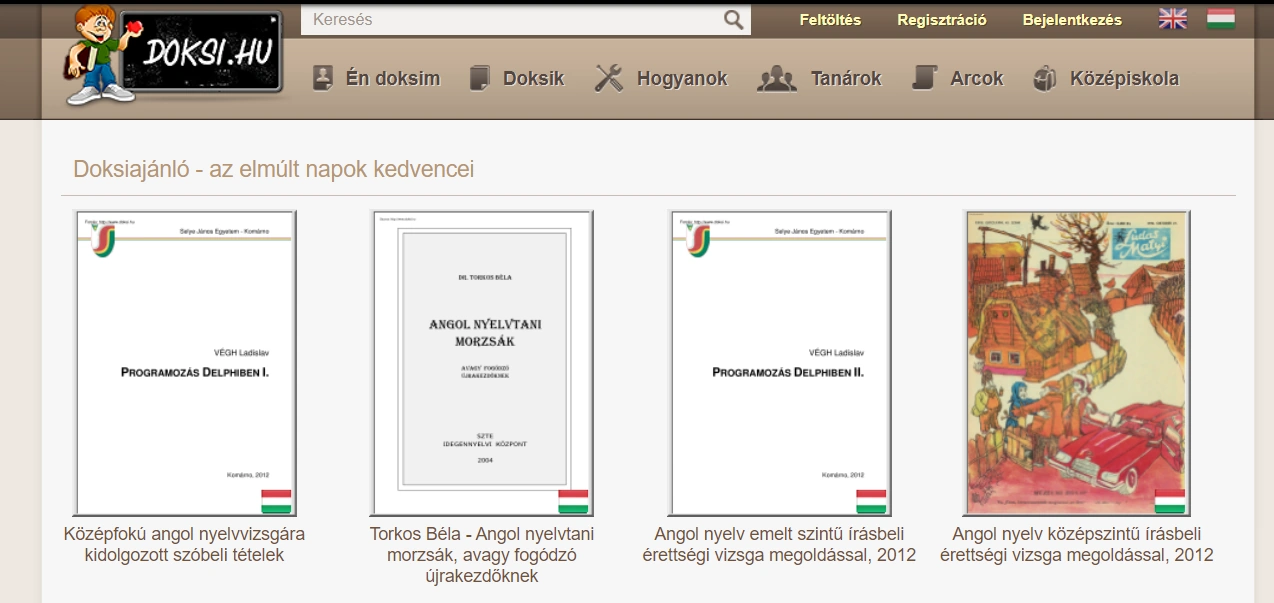Open the Programozás Delphiben I. thumbnail
The width and height of the screenshot is (1274, 603).
click(185, 363)
